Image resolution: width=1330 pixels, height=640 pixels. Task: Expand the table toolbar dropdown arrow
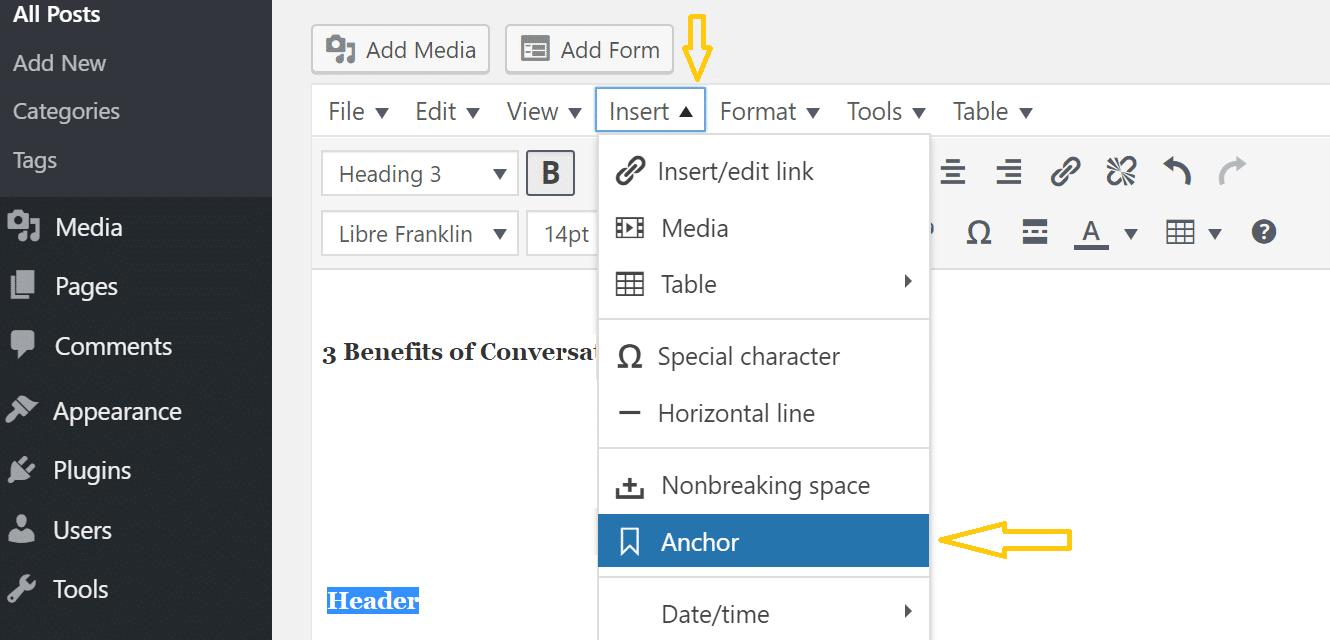(x=1215, y=234)
